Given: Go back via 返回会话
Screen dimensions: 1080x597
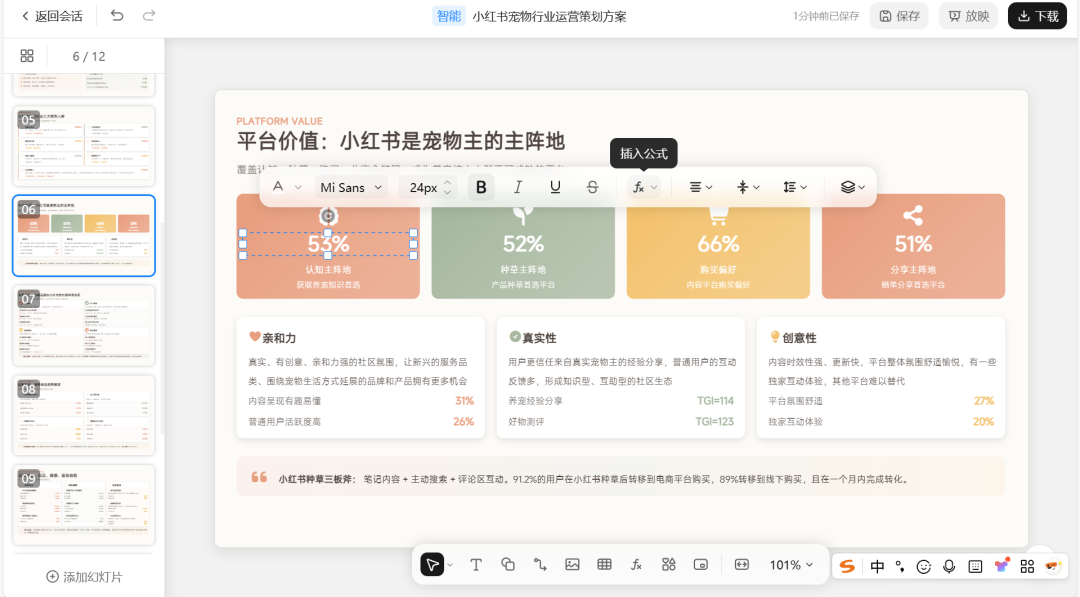Looking at the screenshot, I should [52, 16].
